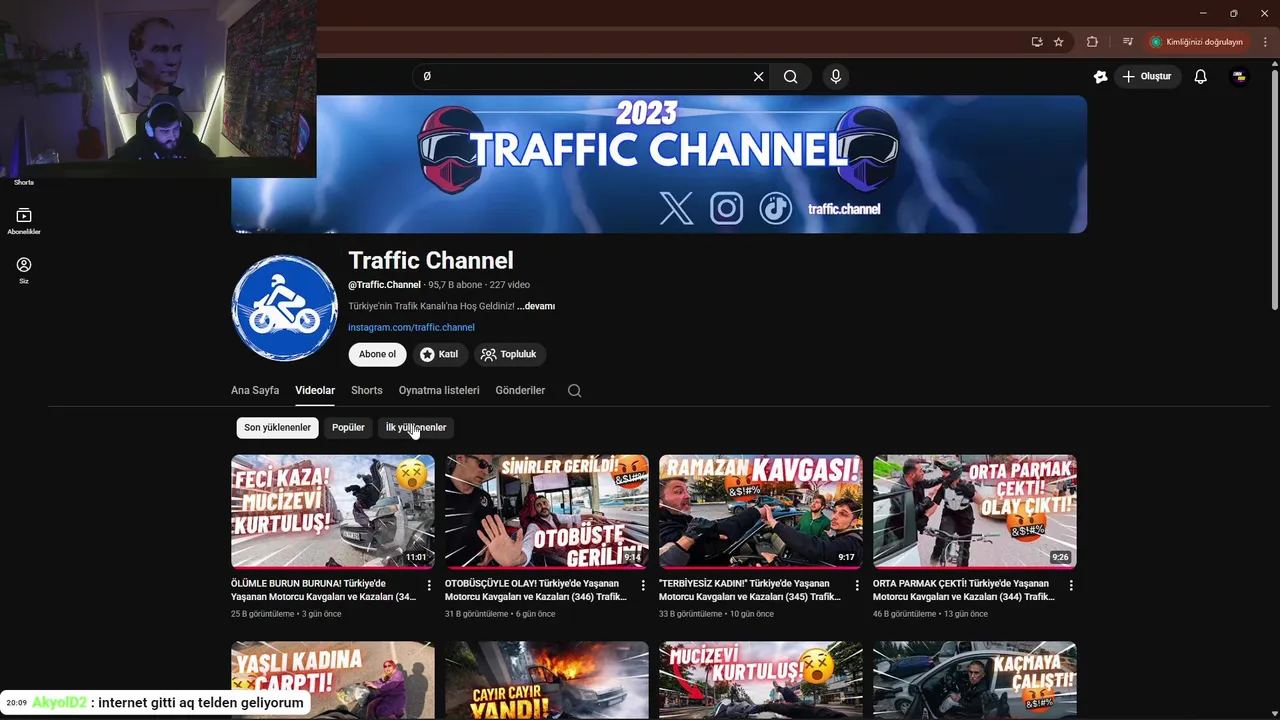Screen dimensions: 1280x720
Task: Open the Chrome three-dot menu
Action: [1265, 42]
